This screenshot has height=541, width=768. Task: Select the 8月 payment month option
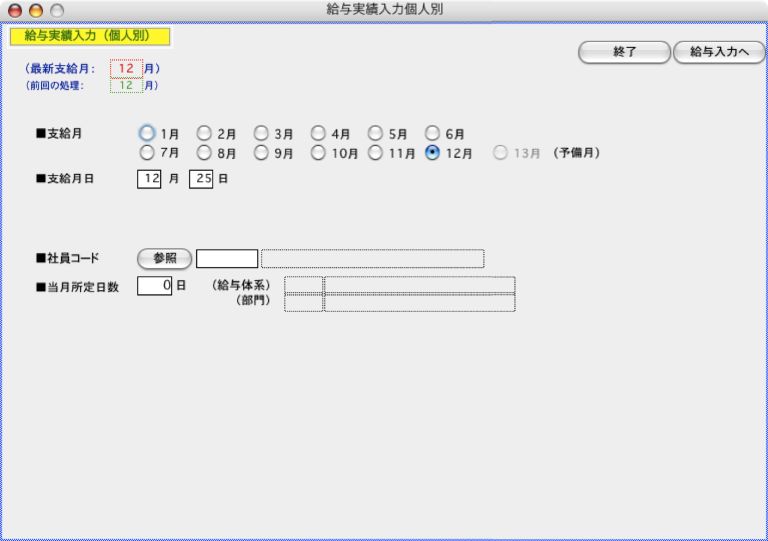pos(204,153)
